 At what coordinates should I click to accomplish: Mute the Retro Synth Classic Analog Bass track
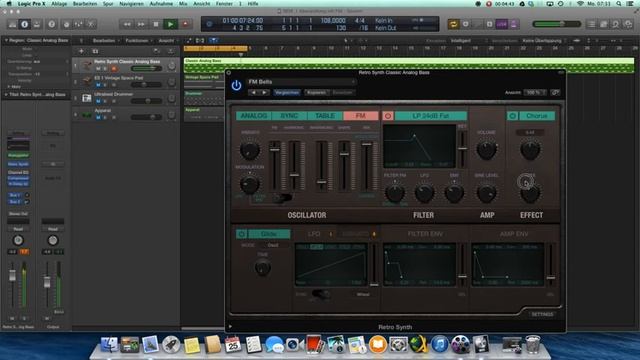tap(98, 69)
